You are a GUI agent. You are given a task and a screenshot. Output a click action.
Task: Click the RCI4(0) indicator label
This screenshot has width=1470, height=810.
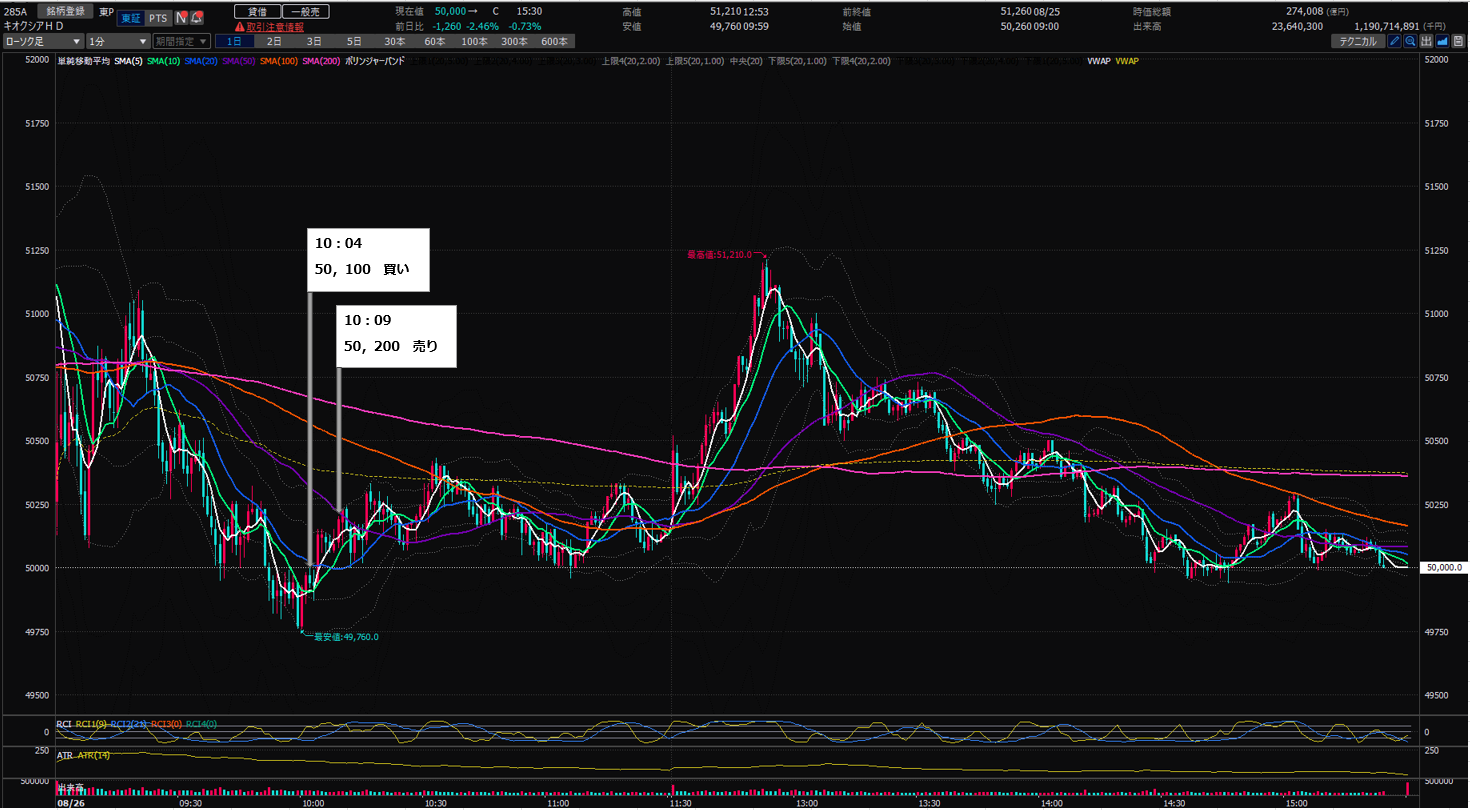pos(204,724)
